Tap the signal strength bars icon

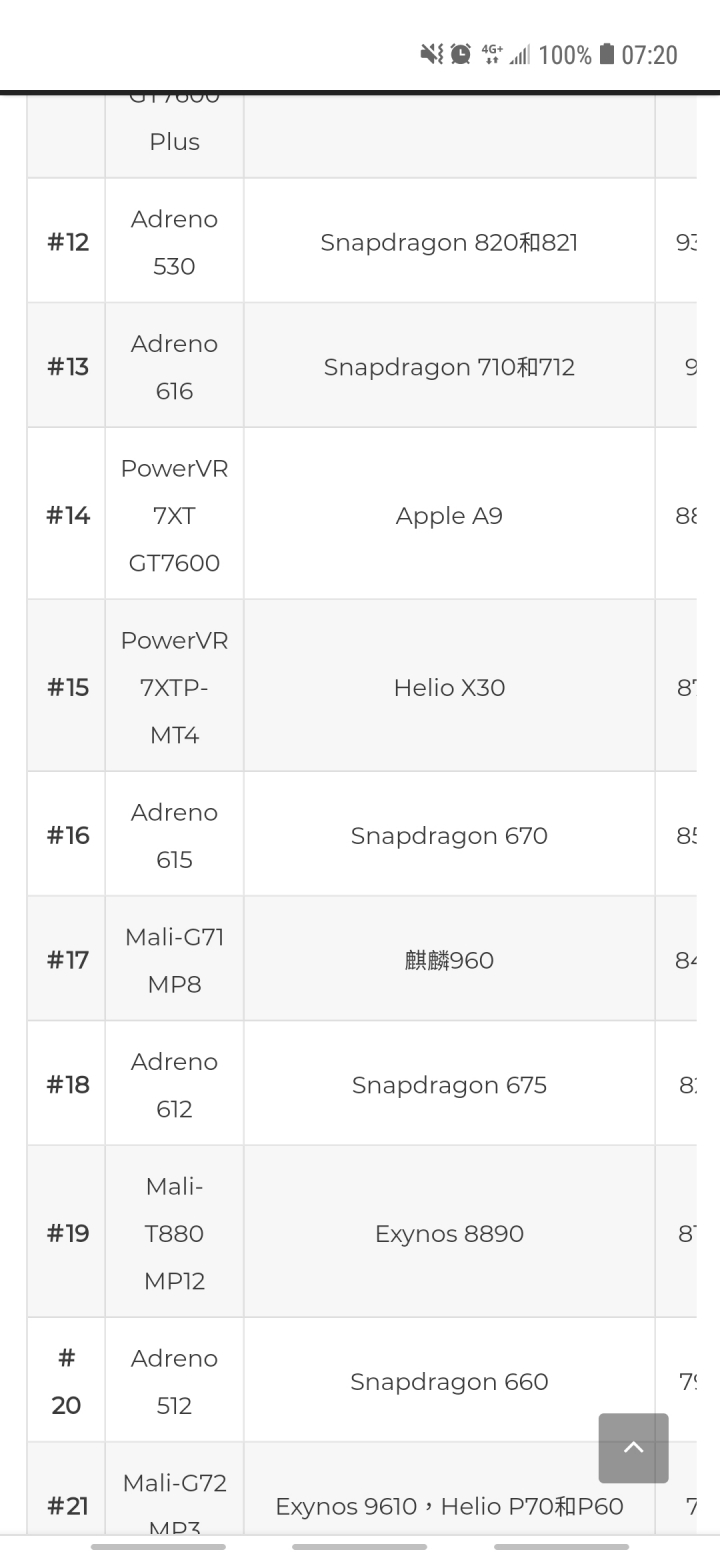click(519, 54)
